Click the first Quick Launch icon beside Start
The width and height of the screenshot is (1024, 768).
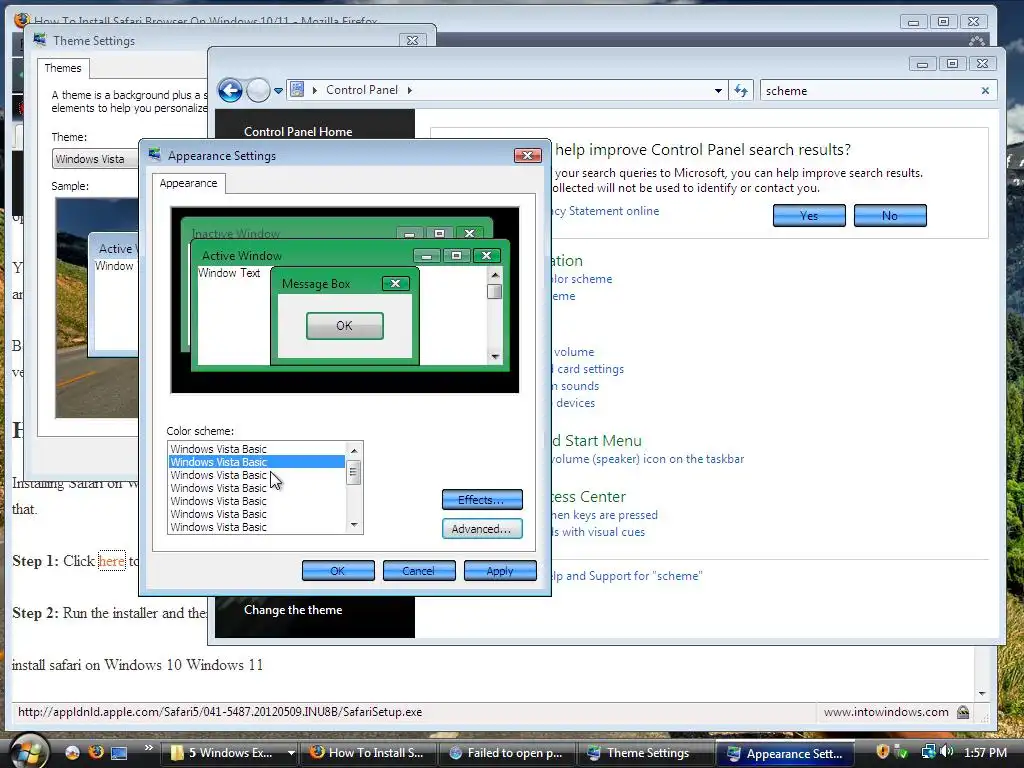click(x=72, y=752)
